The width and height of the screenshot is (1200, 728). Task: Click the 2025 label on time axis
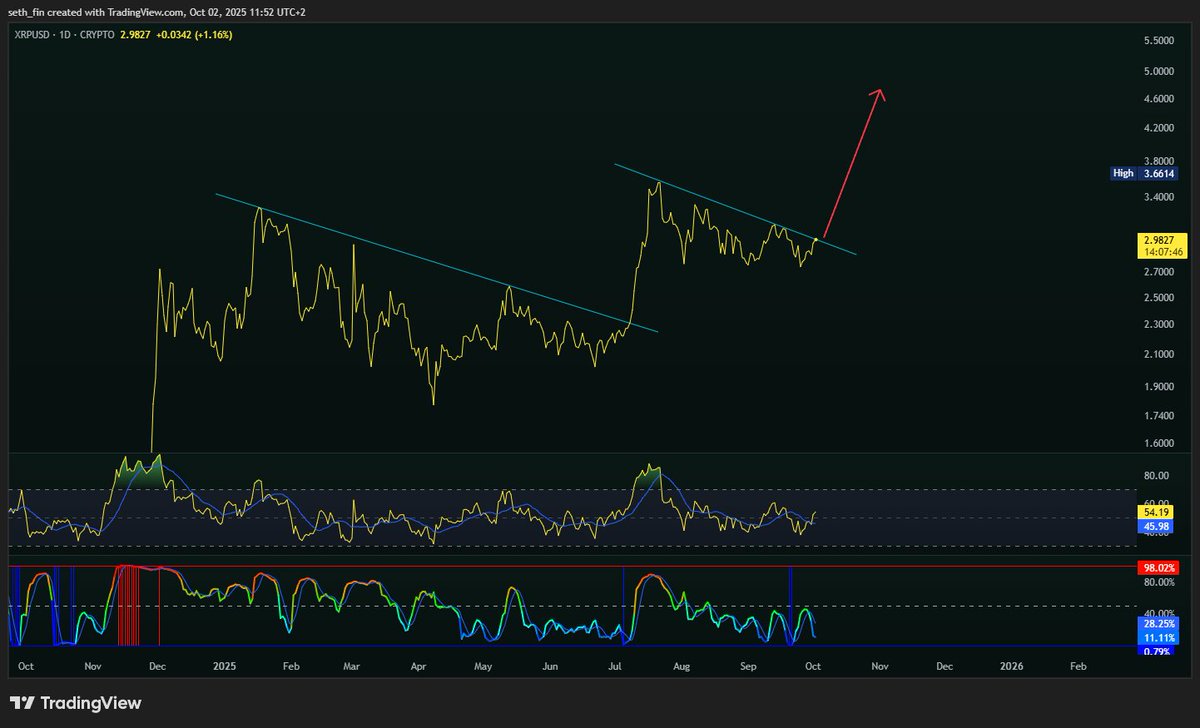223,665
